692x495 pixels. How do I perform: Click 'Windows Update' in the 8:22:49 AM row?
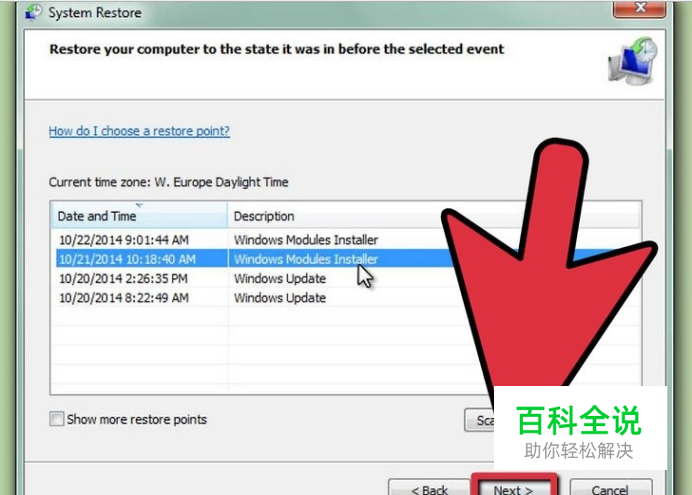280,298
